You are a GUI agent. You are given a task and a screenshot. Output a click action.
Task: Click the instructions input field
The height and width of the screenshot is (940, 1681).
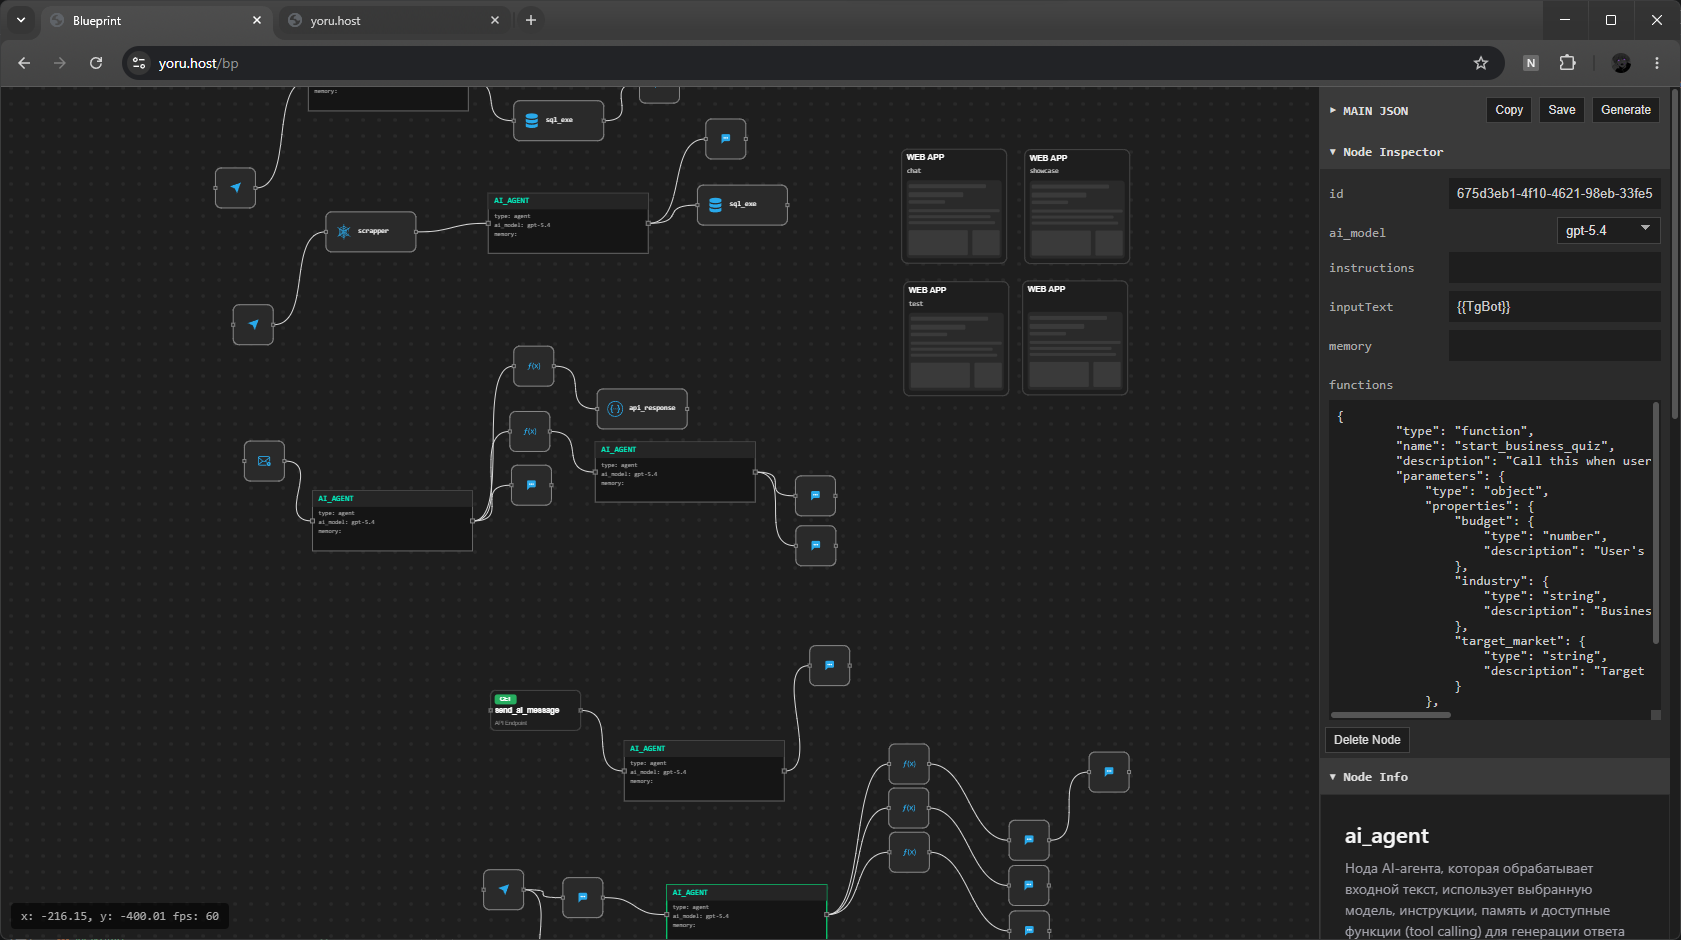(x=1554, y=268)
